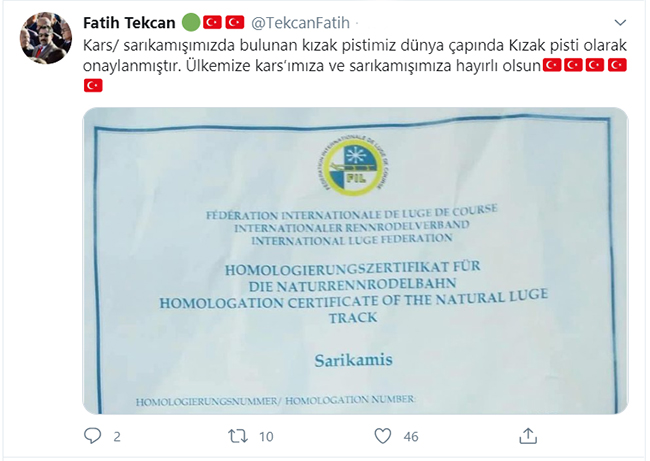This screenshot has width=650, height=461.
Task: Click the reply speech bubble icon
Action: tap(92, 436)
